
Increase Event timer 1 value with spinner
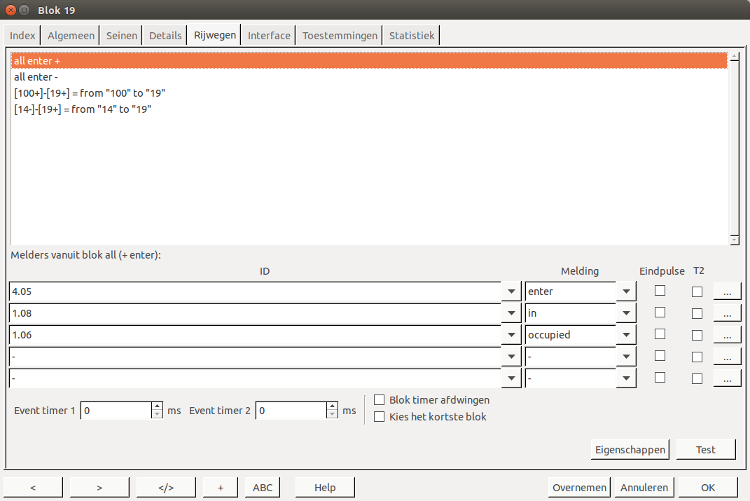(x=157, y=406)
